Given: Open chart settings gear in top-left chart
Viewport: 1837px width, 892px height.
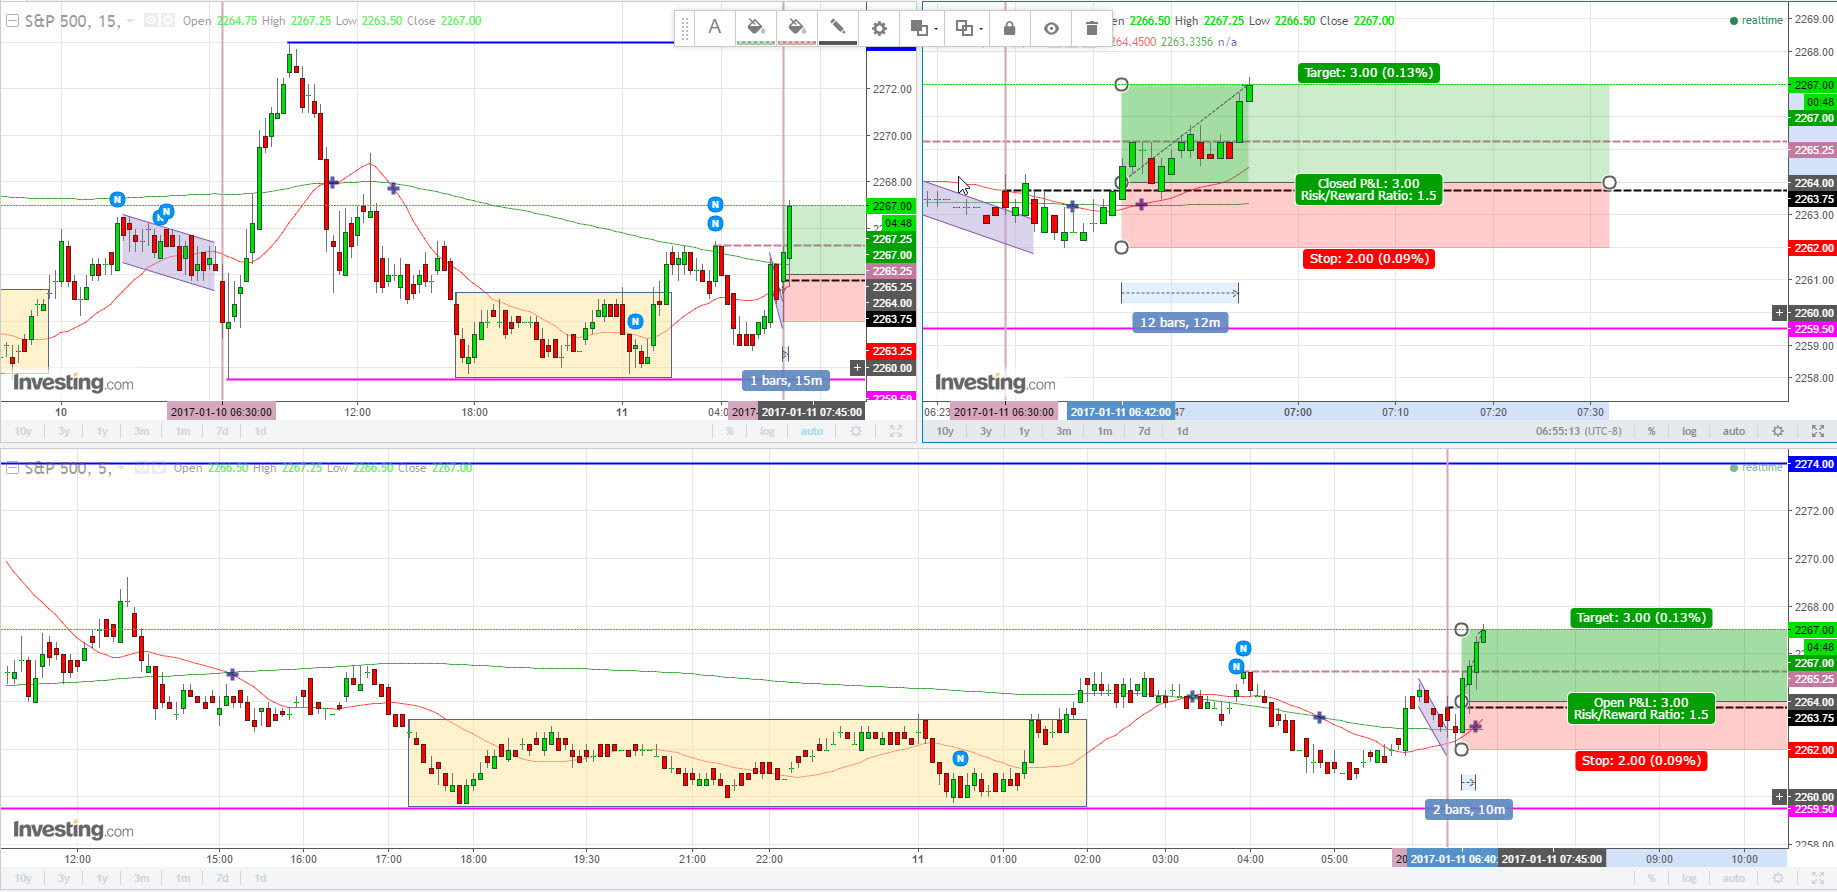Looking at the screenshot, I should pos(856,432).
